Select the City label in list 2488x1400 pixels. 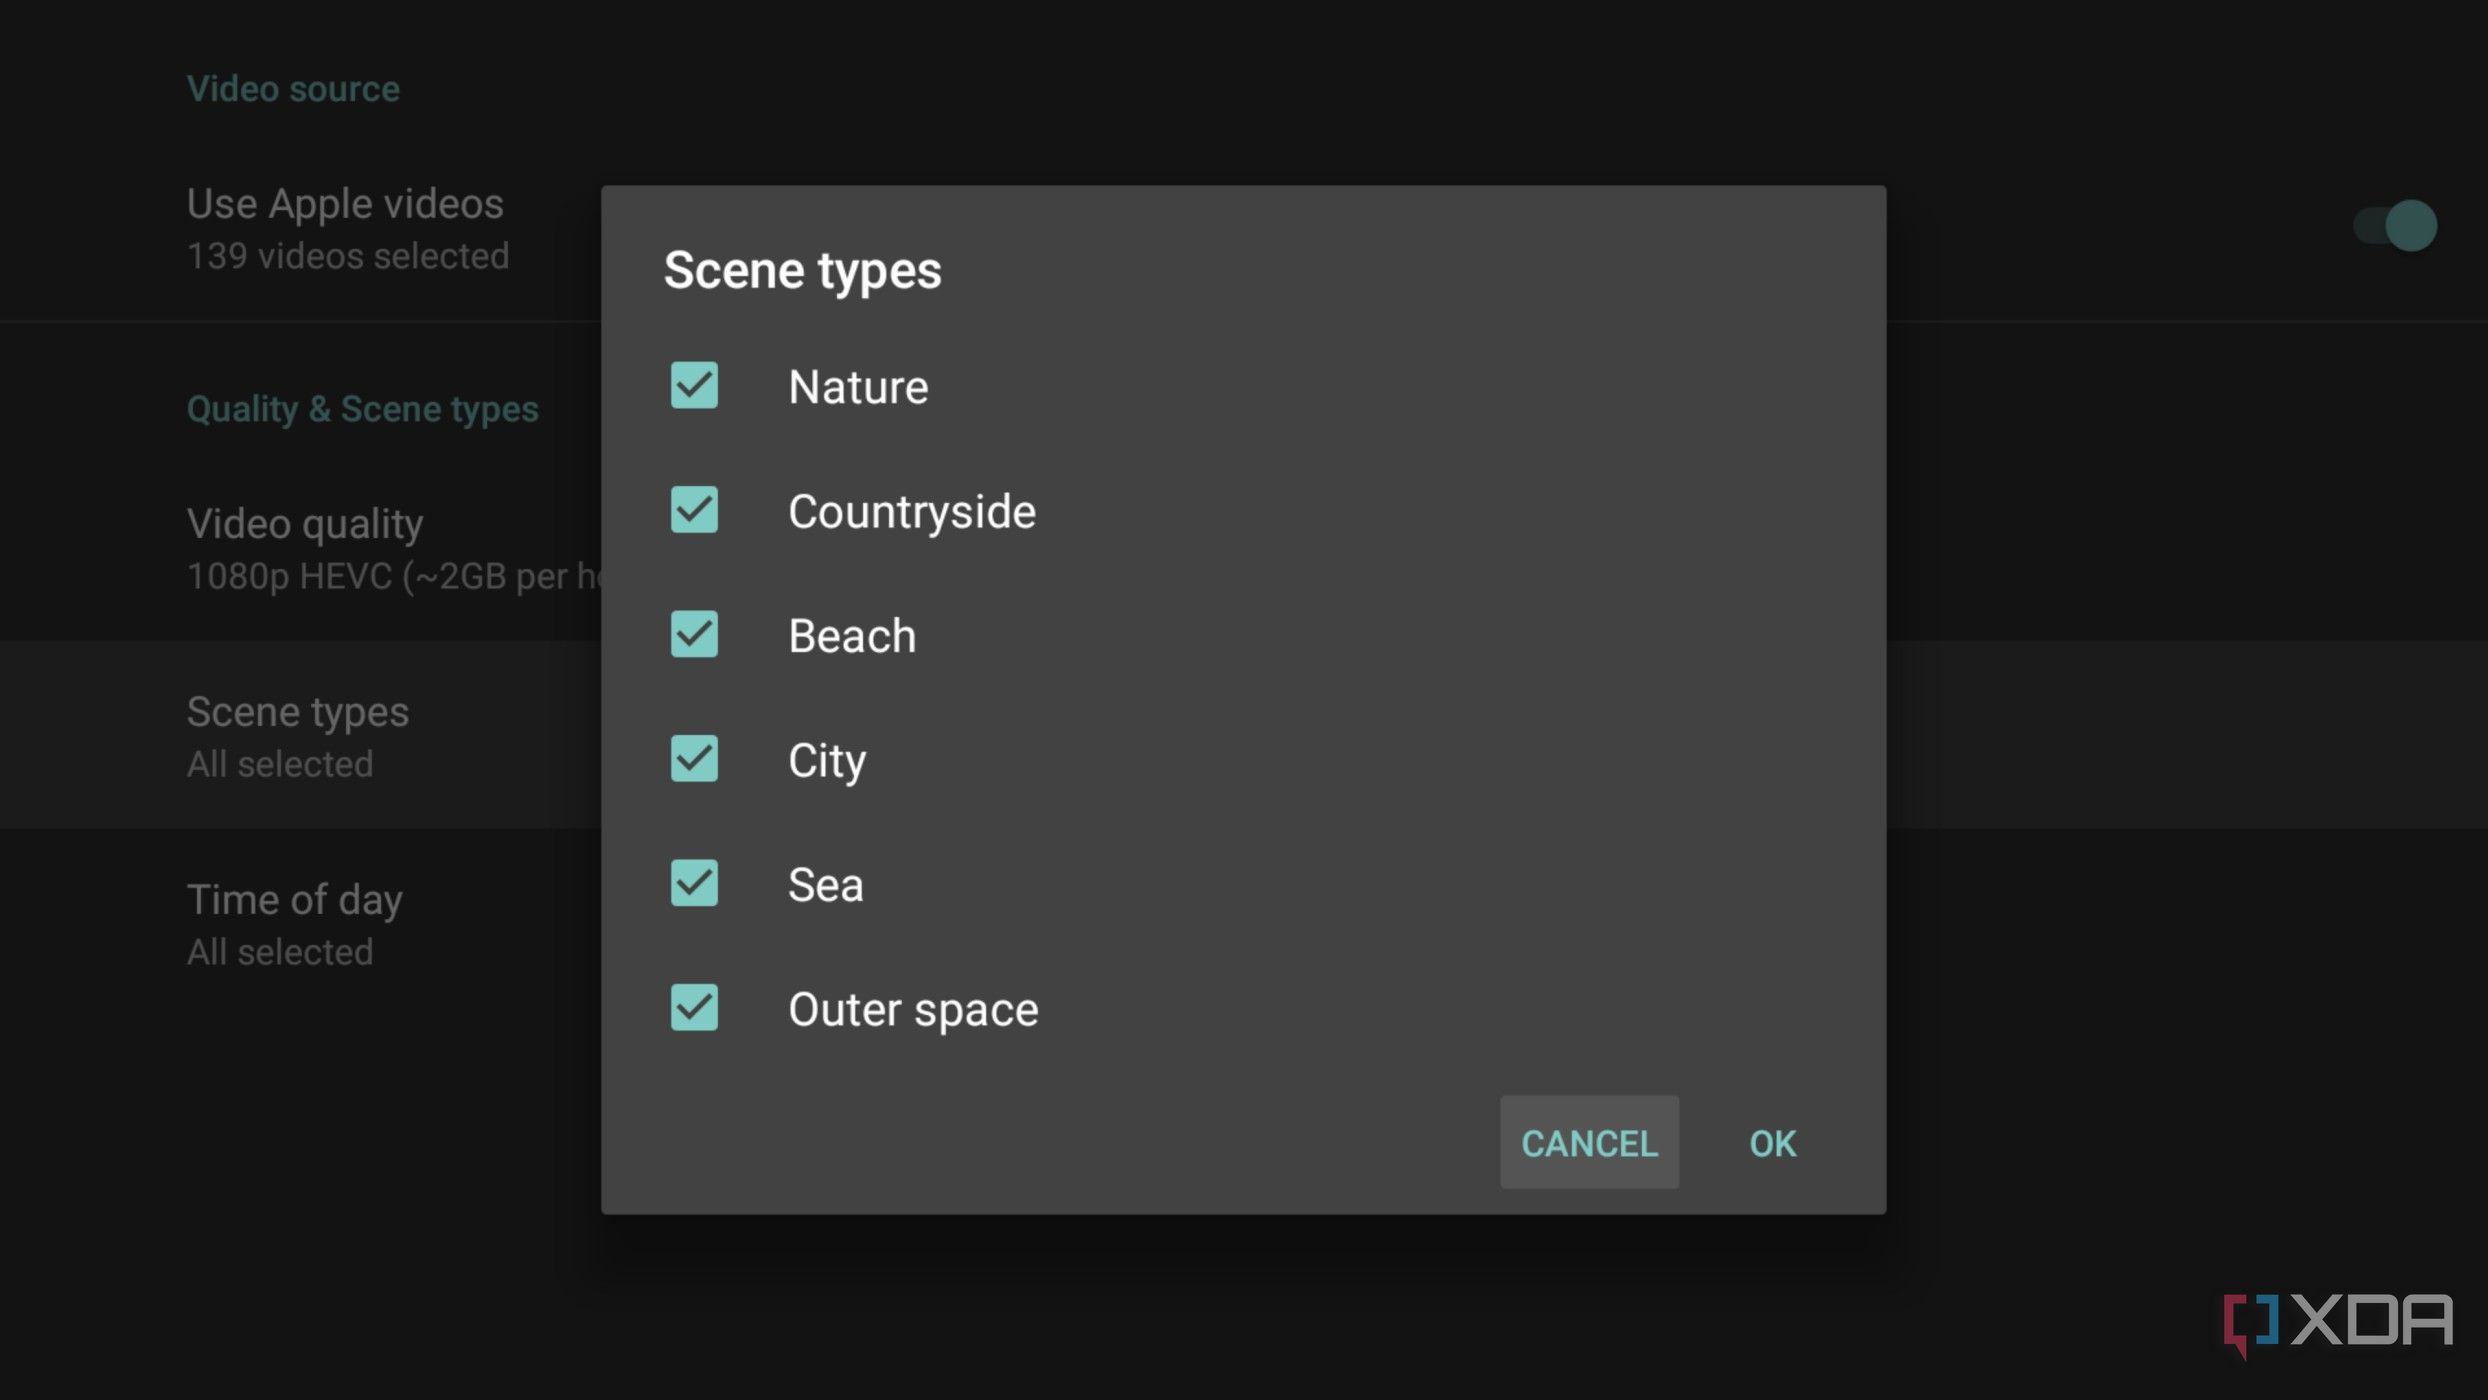coord(827,762)
